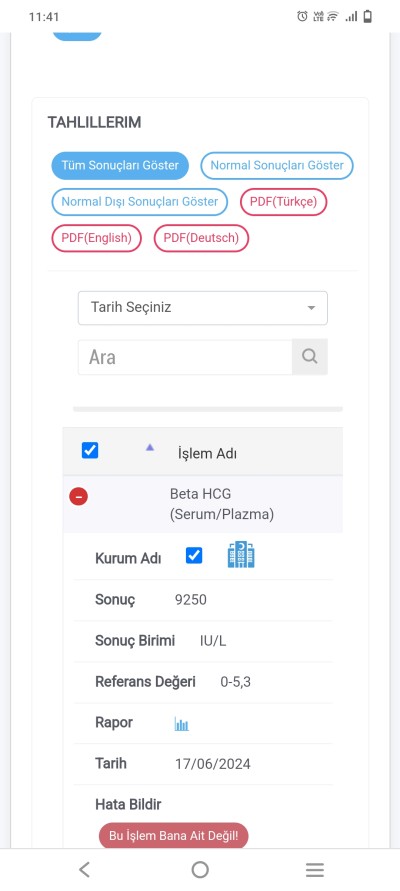
Task: Toggle the select-all checkbox in table header
Action: tap(90, 451)
